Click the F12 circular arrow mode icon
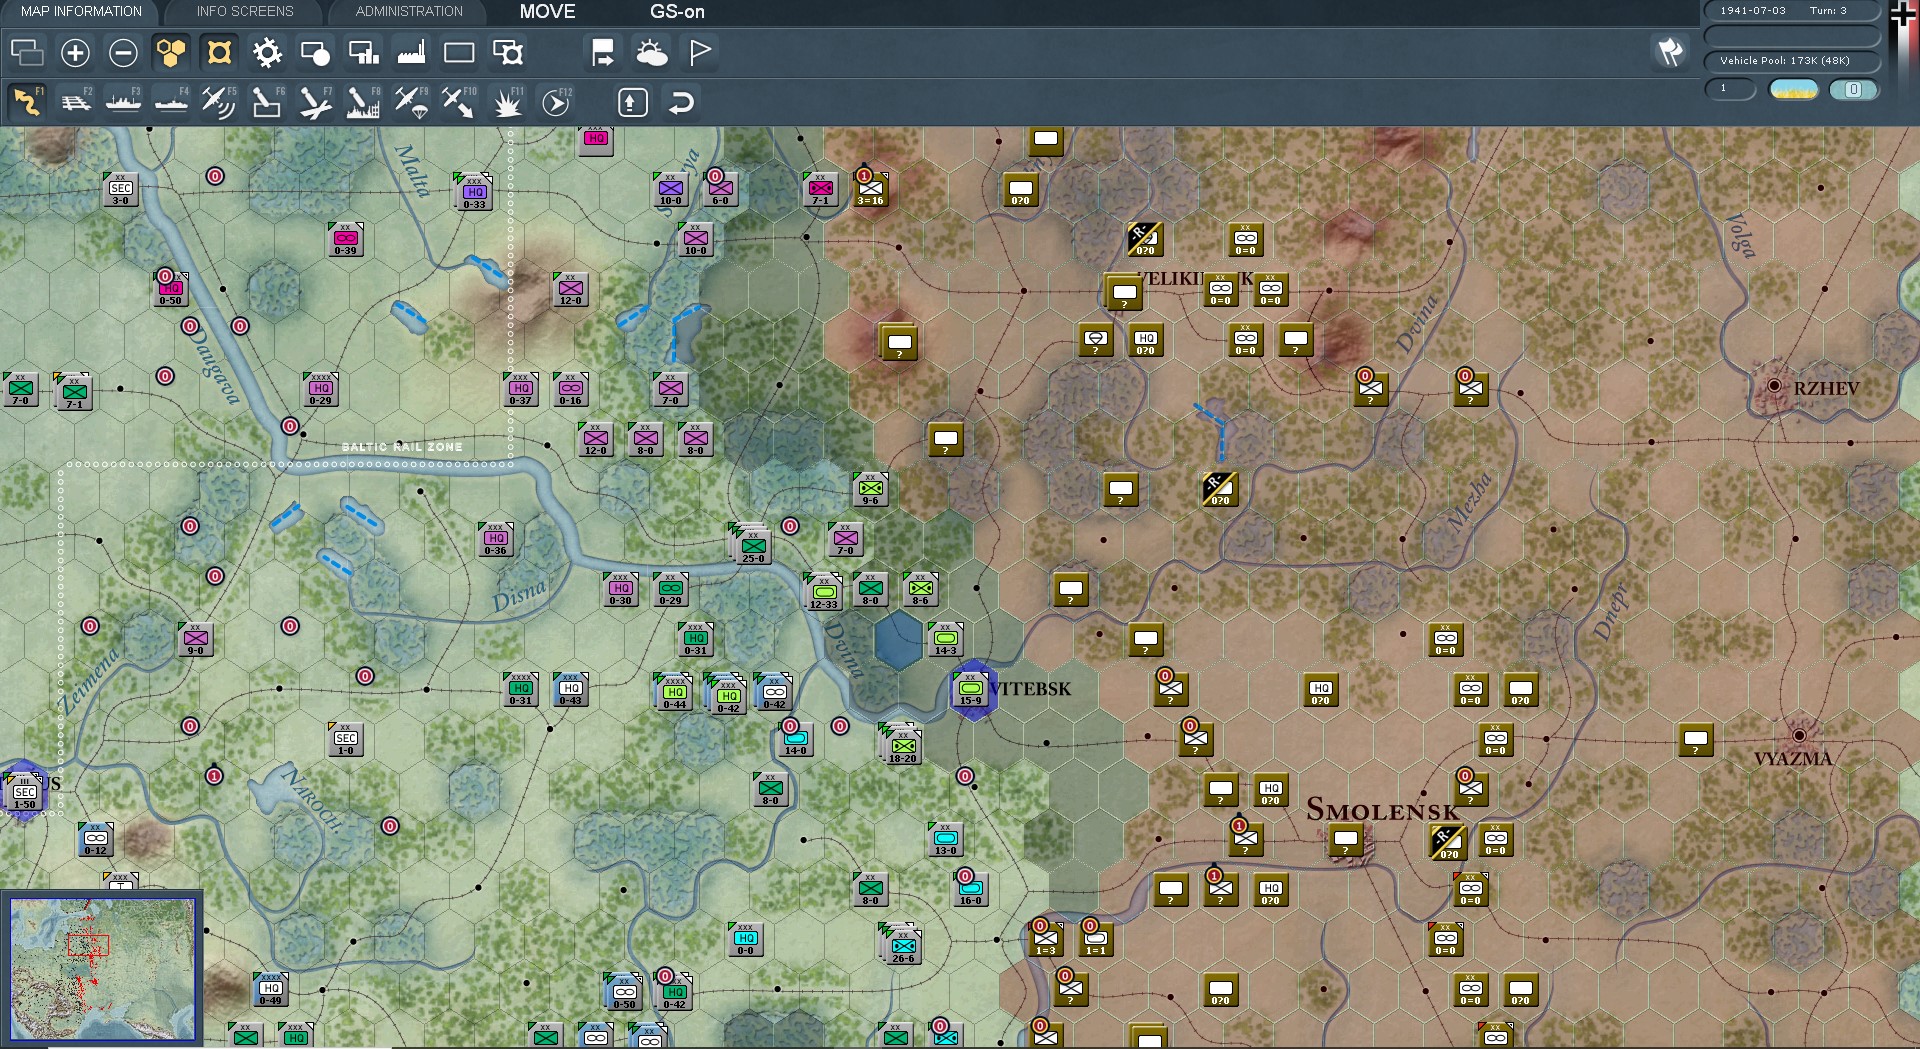 point(555,102)
